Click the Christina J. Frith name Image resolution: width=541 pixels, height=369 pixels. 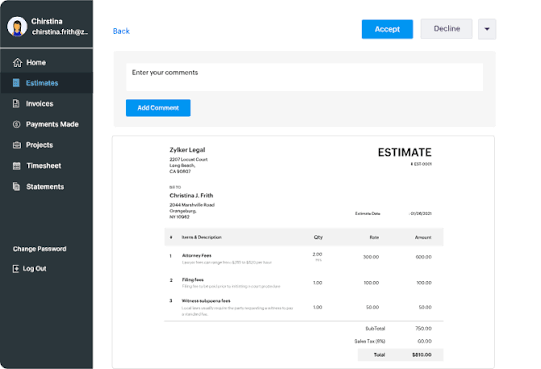pos(191,195)
